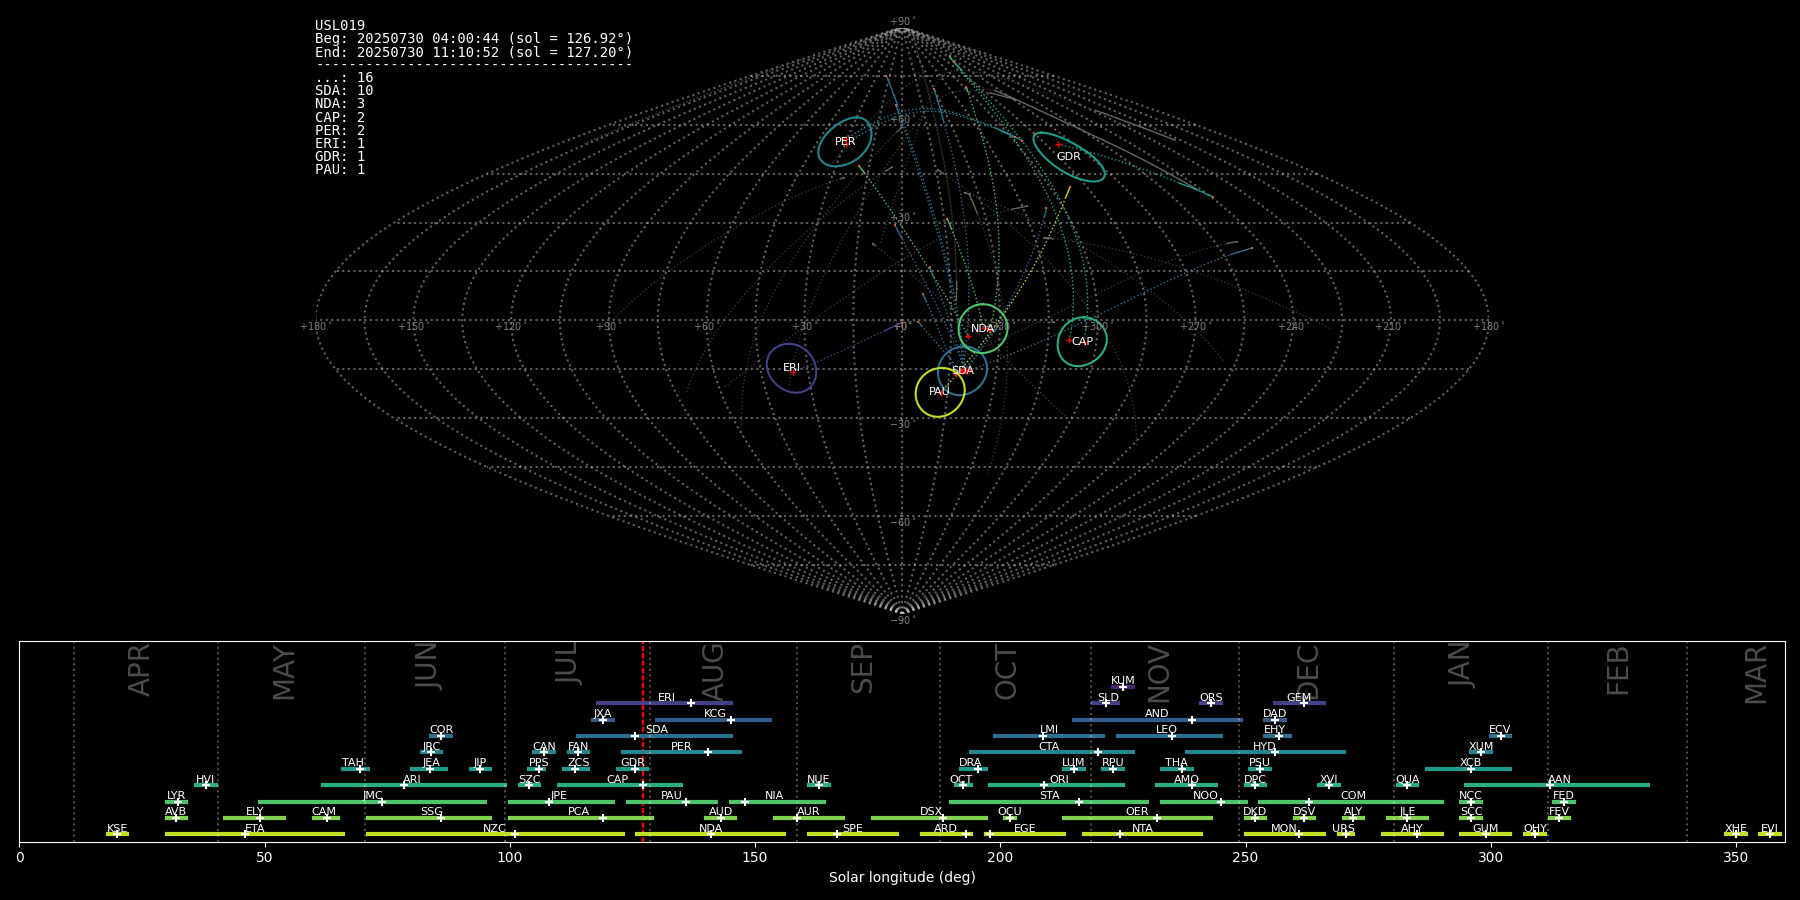Click the KUM shower bar in timeline
The height and width of the screenshot is (900, 1800).
[1123, 687]
